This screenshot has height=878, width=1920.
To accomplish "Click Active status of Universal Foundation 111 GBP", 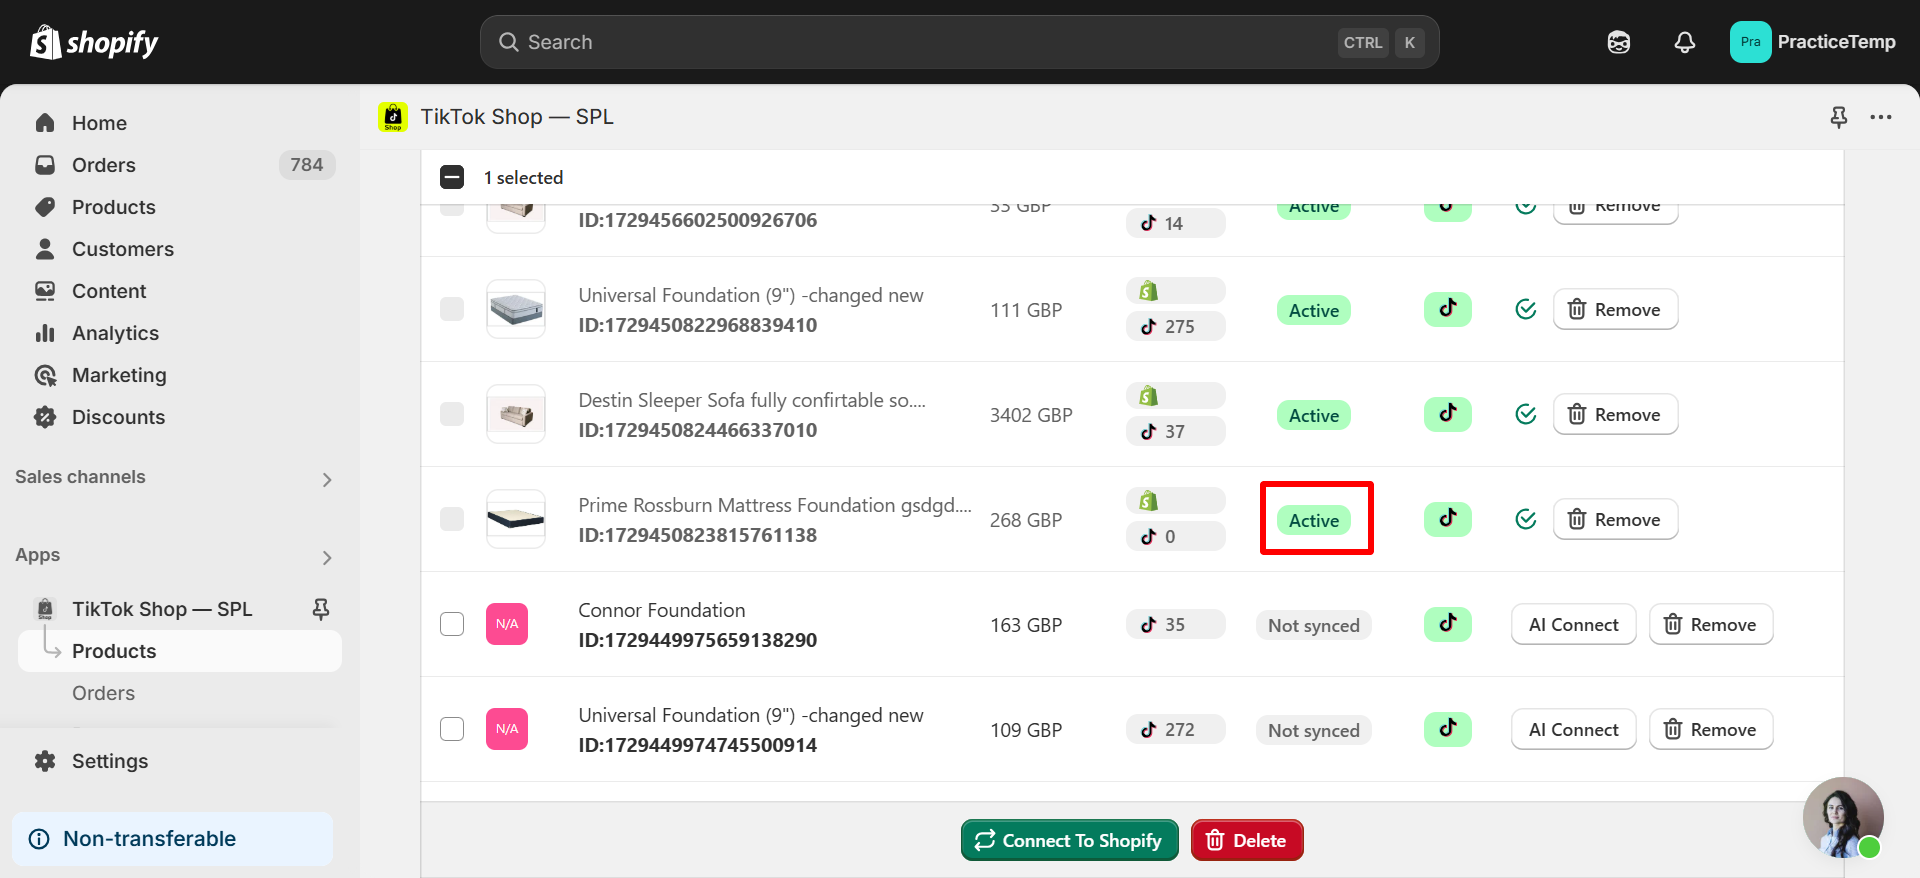I will pyautogui.click(x=1313, y=310).
